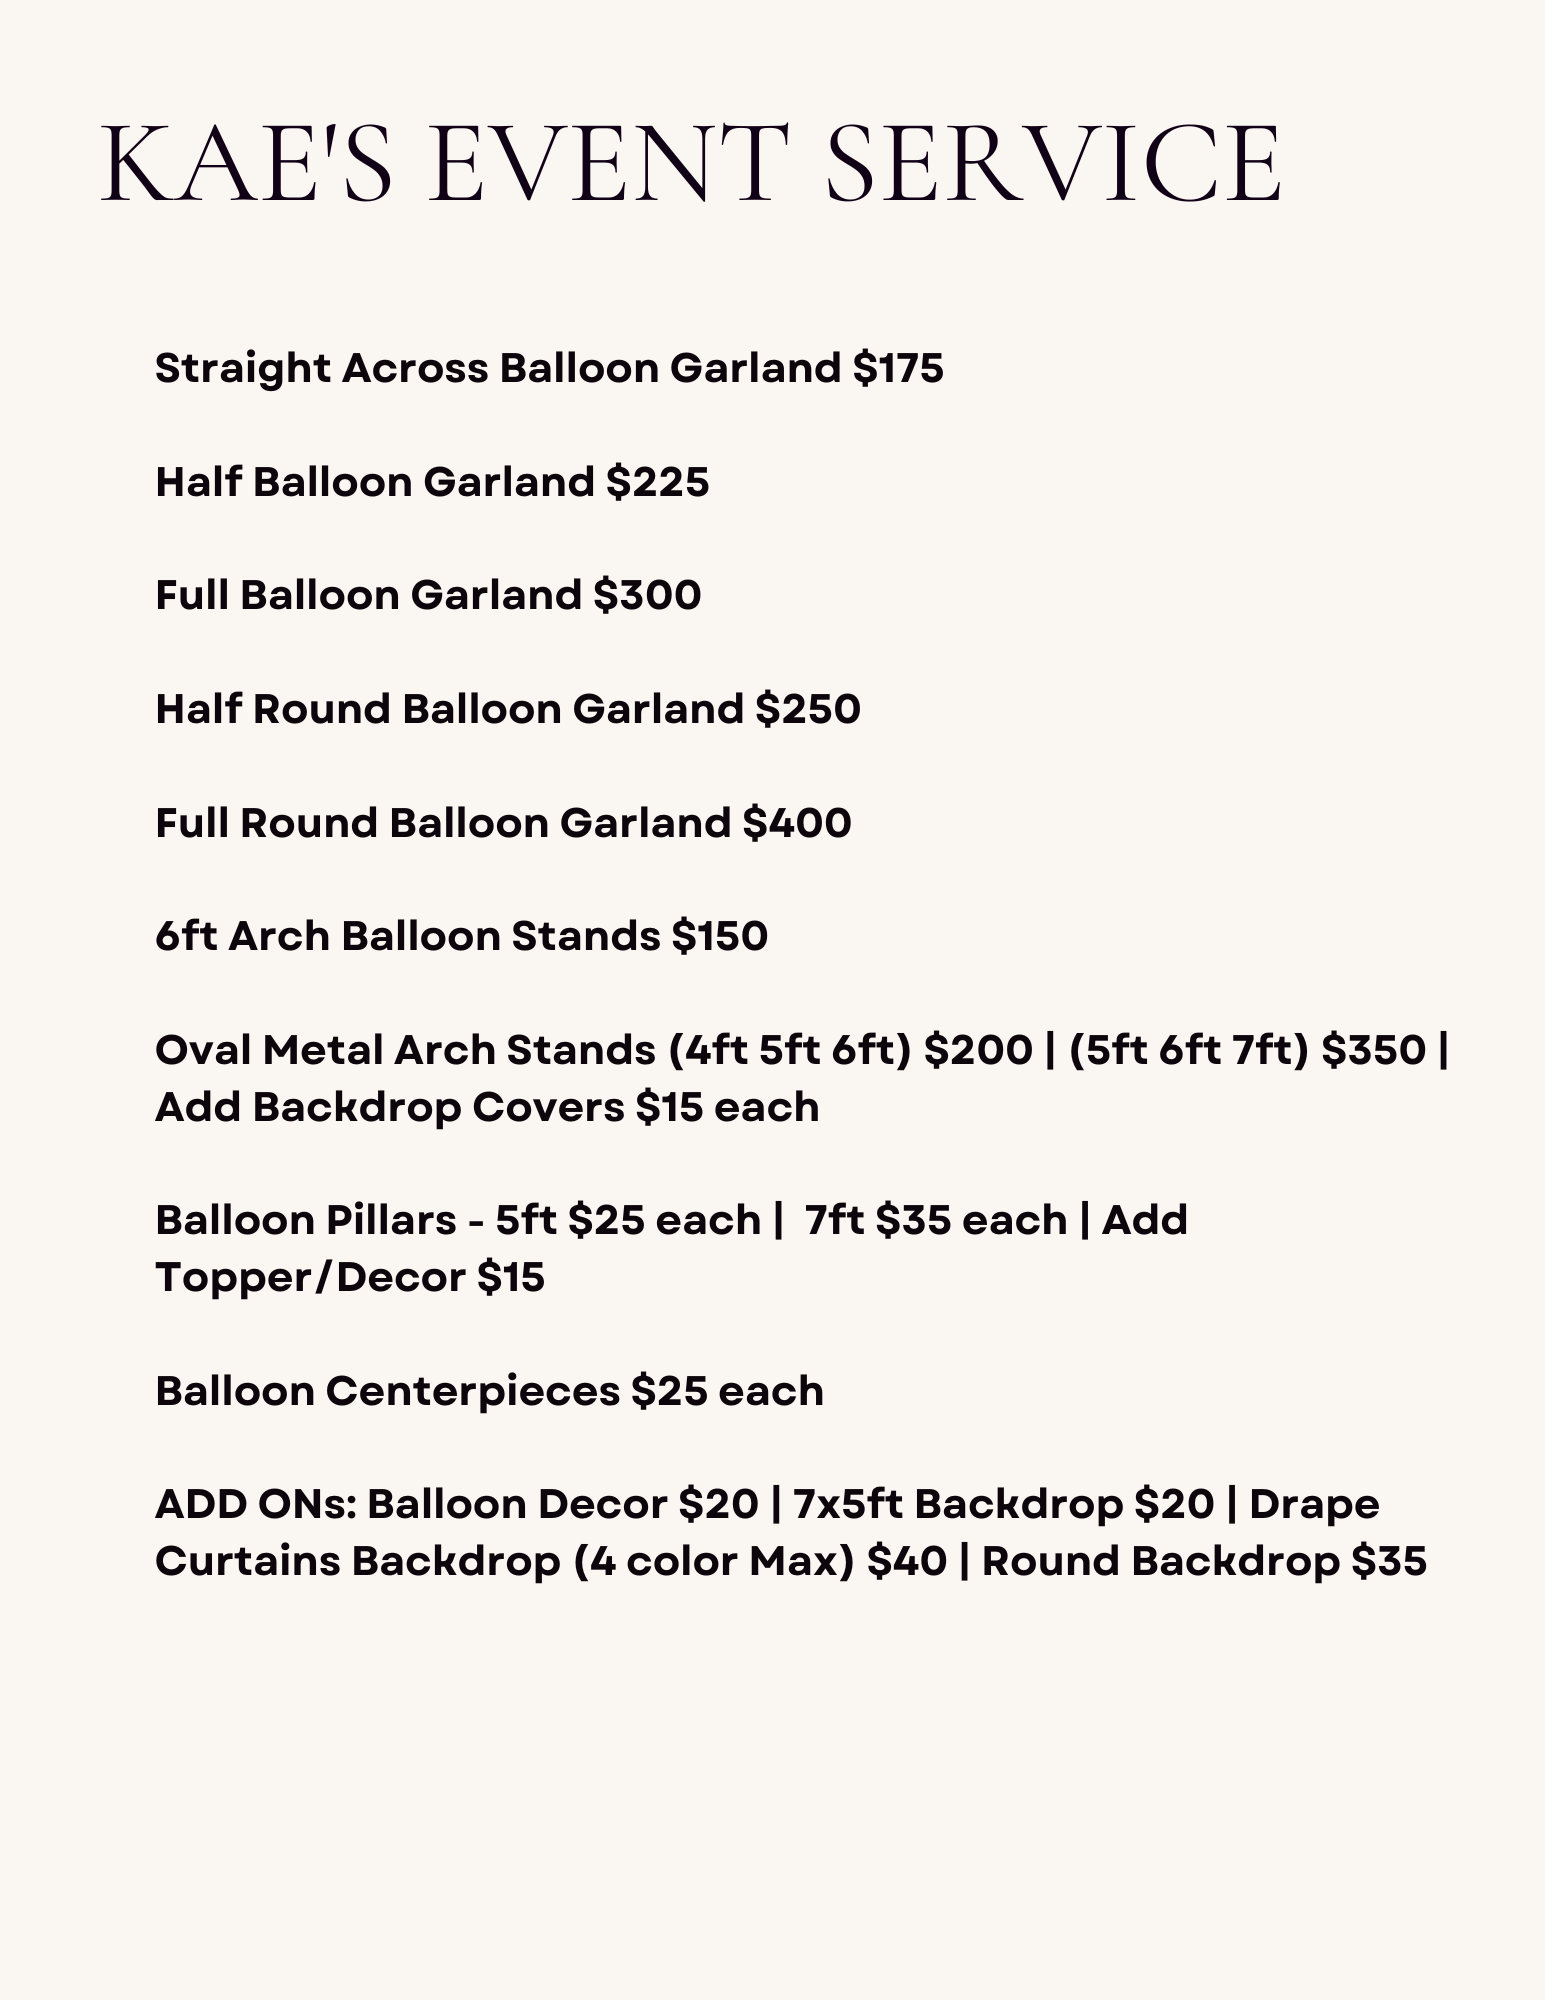Click the KAE'S EVENT SERVICE title
Image resolution: width=1545 pixels, height=2000 pixels.
coord(690,165)
